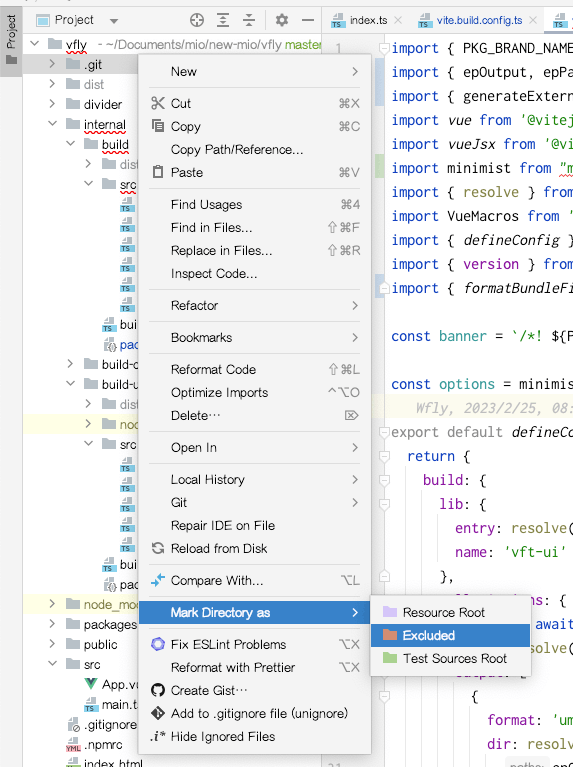Close the vite.build.config.ts tab

pyautogui.click(x=533, y=21)
